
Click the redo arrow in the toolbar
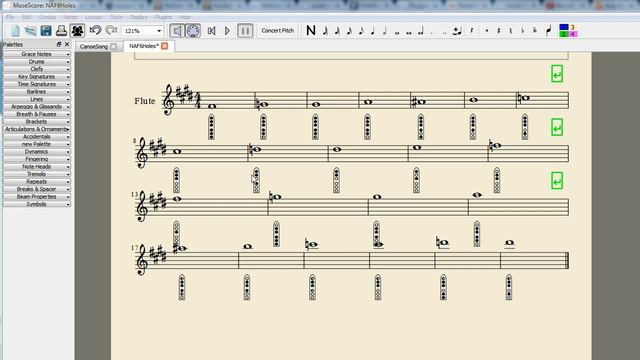(111, 30)
